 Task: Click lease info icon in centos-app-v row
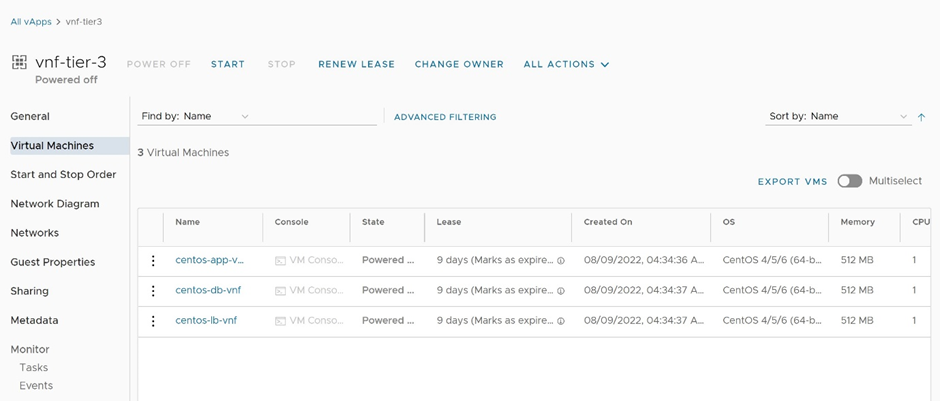point(561,261)
